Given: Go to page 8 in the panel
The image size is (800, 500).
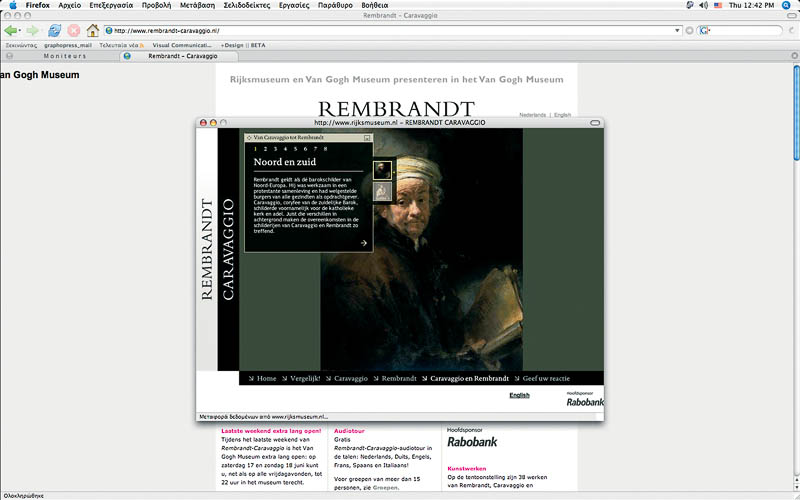Looking at the screenshot, I should pos(325,149).
